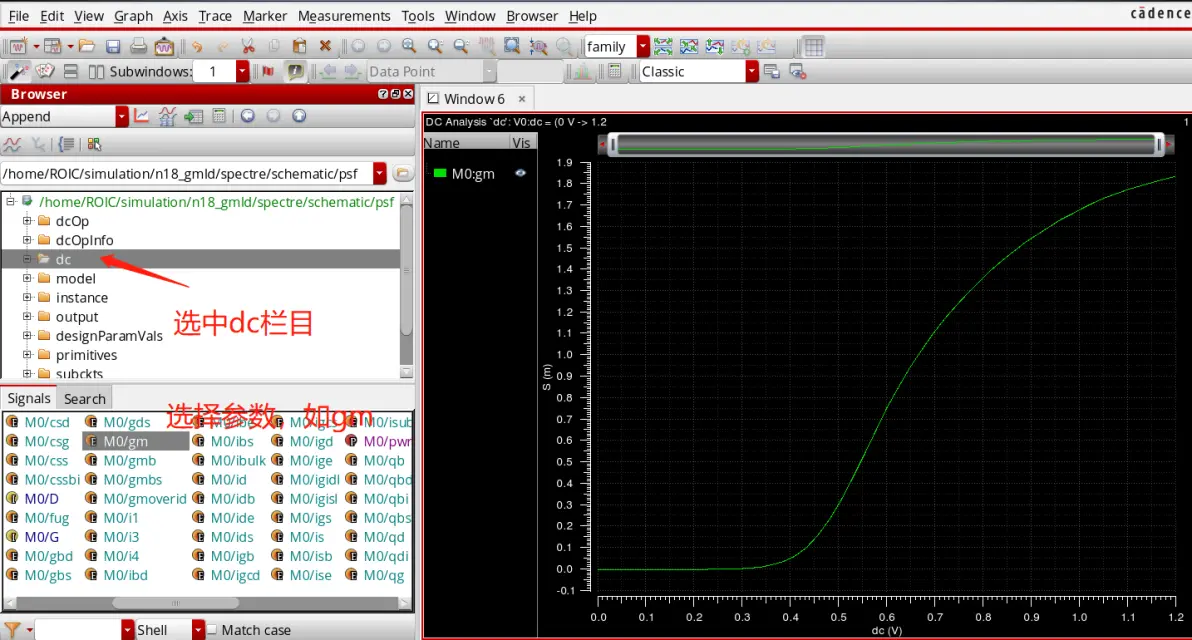Open the results path history dropdown
Viewport: 1192px width, 640px height.
tap(379, 173)
